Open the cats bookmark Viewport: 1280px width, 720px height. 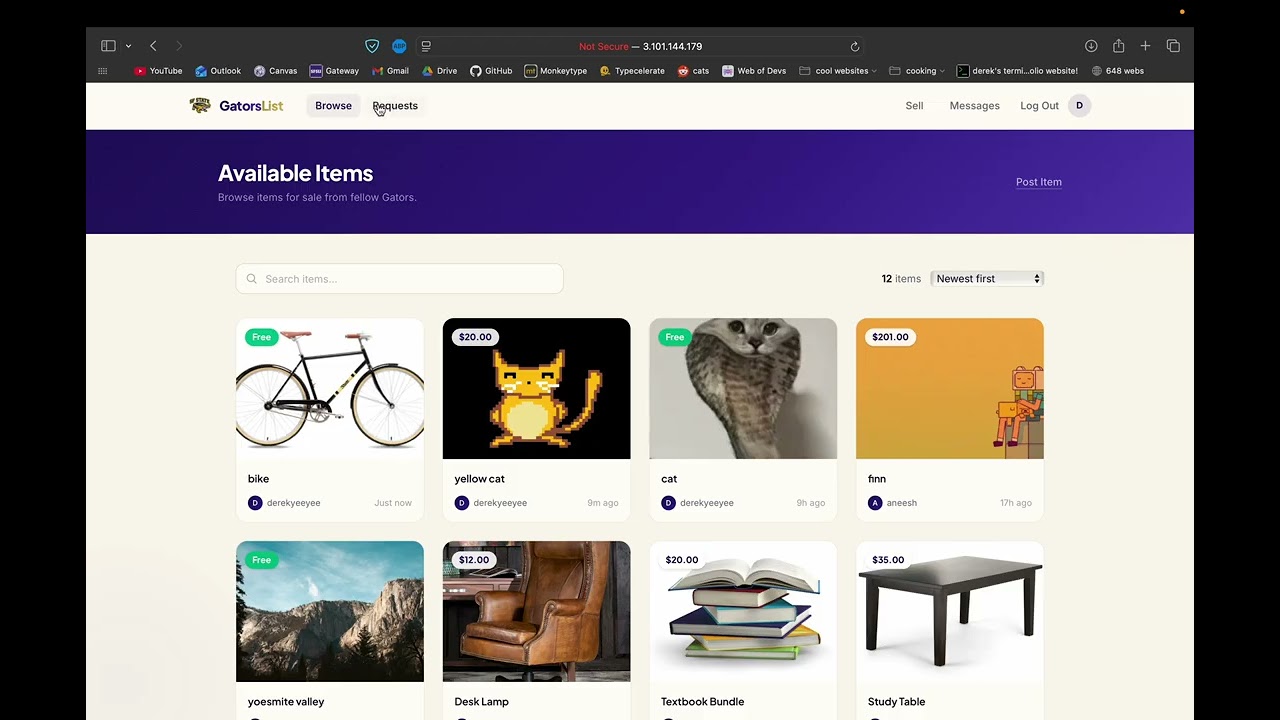[x=693, y=71]
